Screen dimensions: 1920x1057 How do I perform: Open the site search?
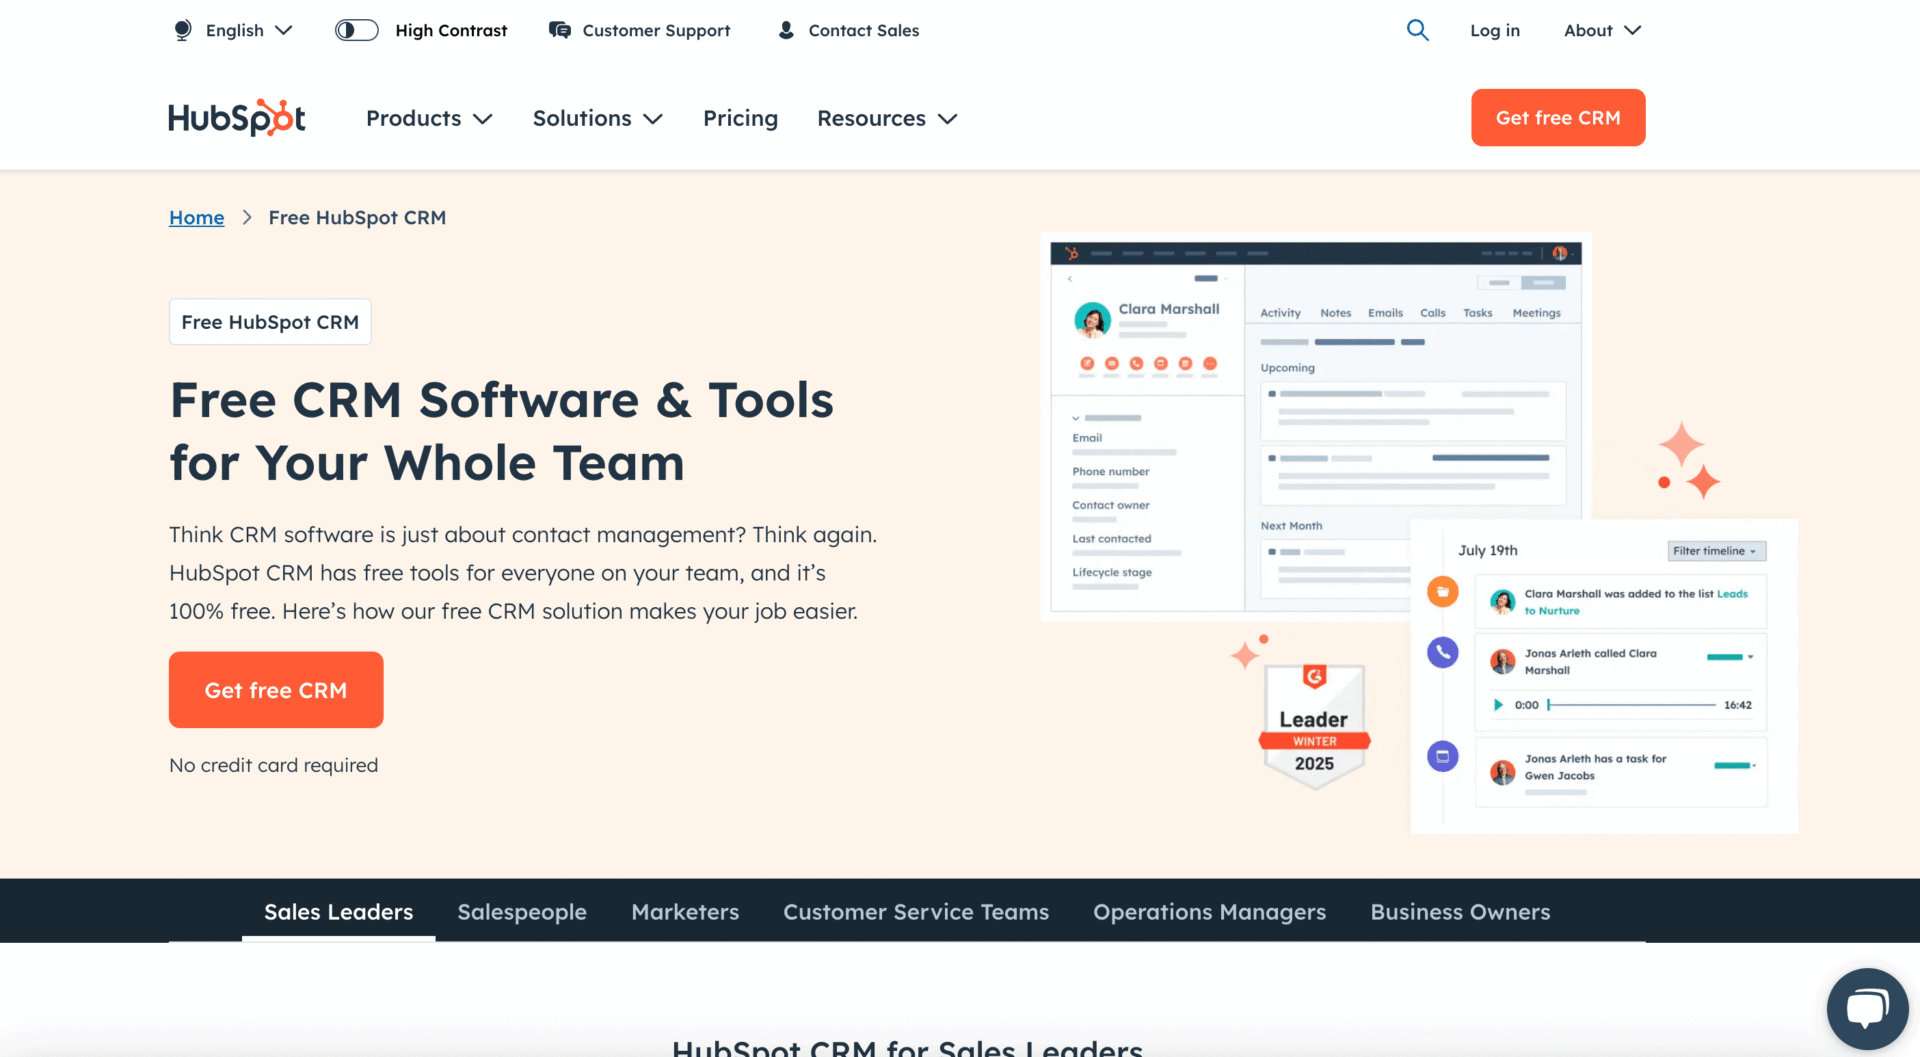1417,30
